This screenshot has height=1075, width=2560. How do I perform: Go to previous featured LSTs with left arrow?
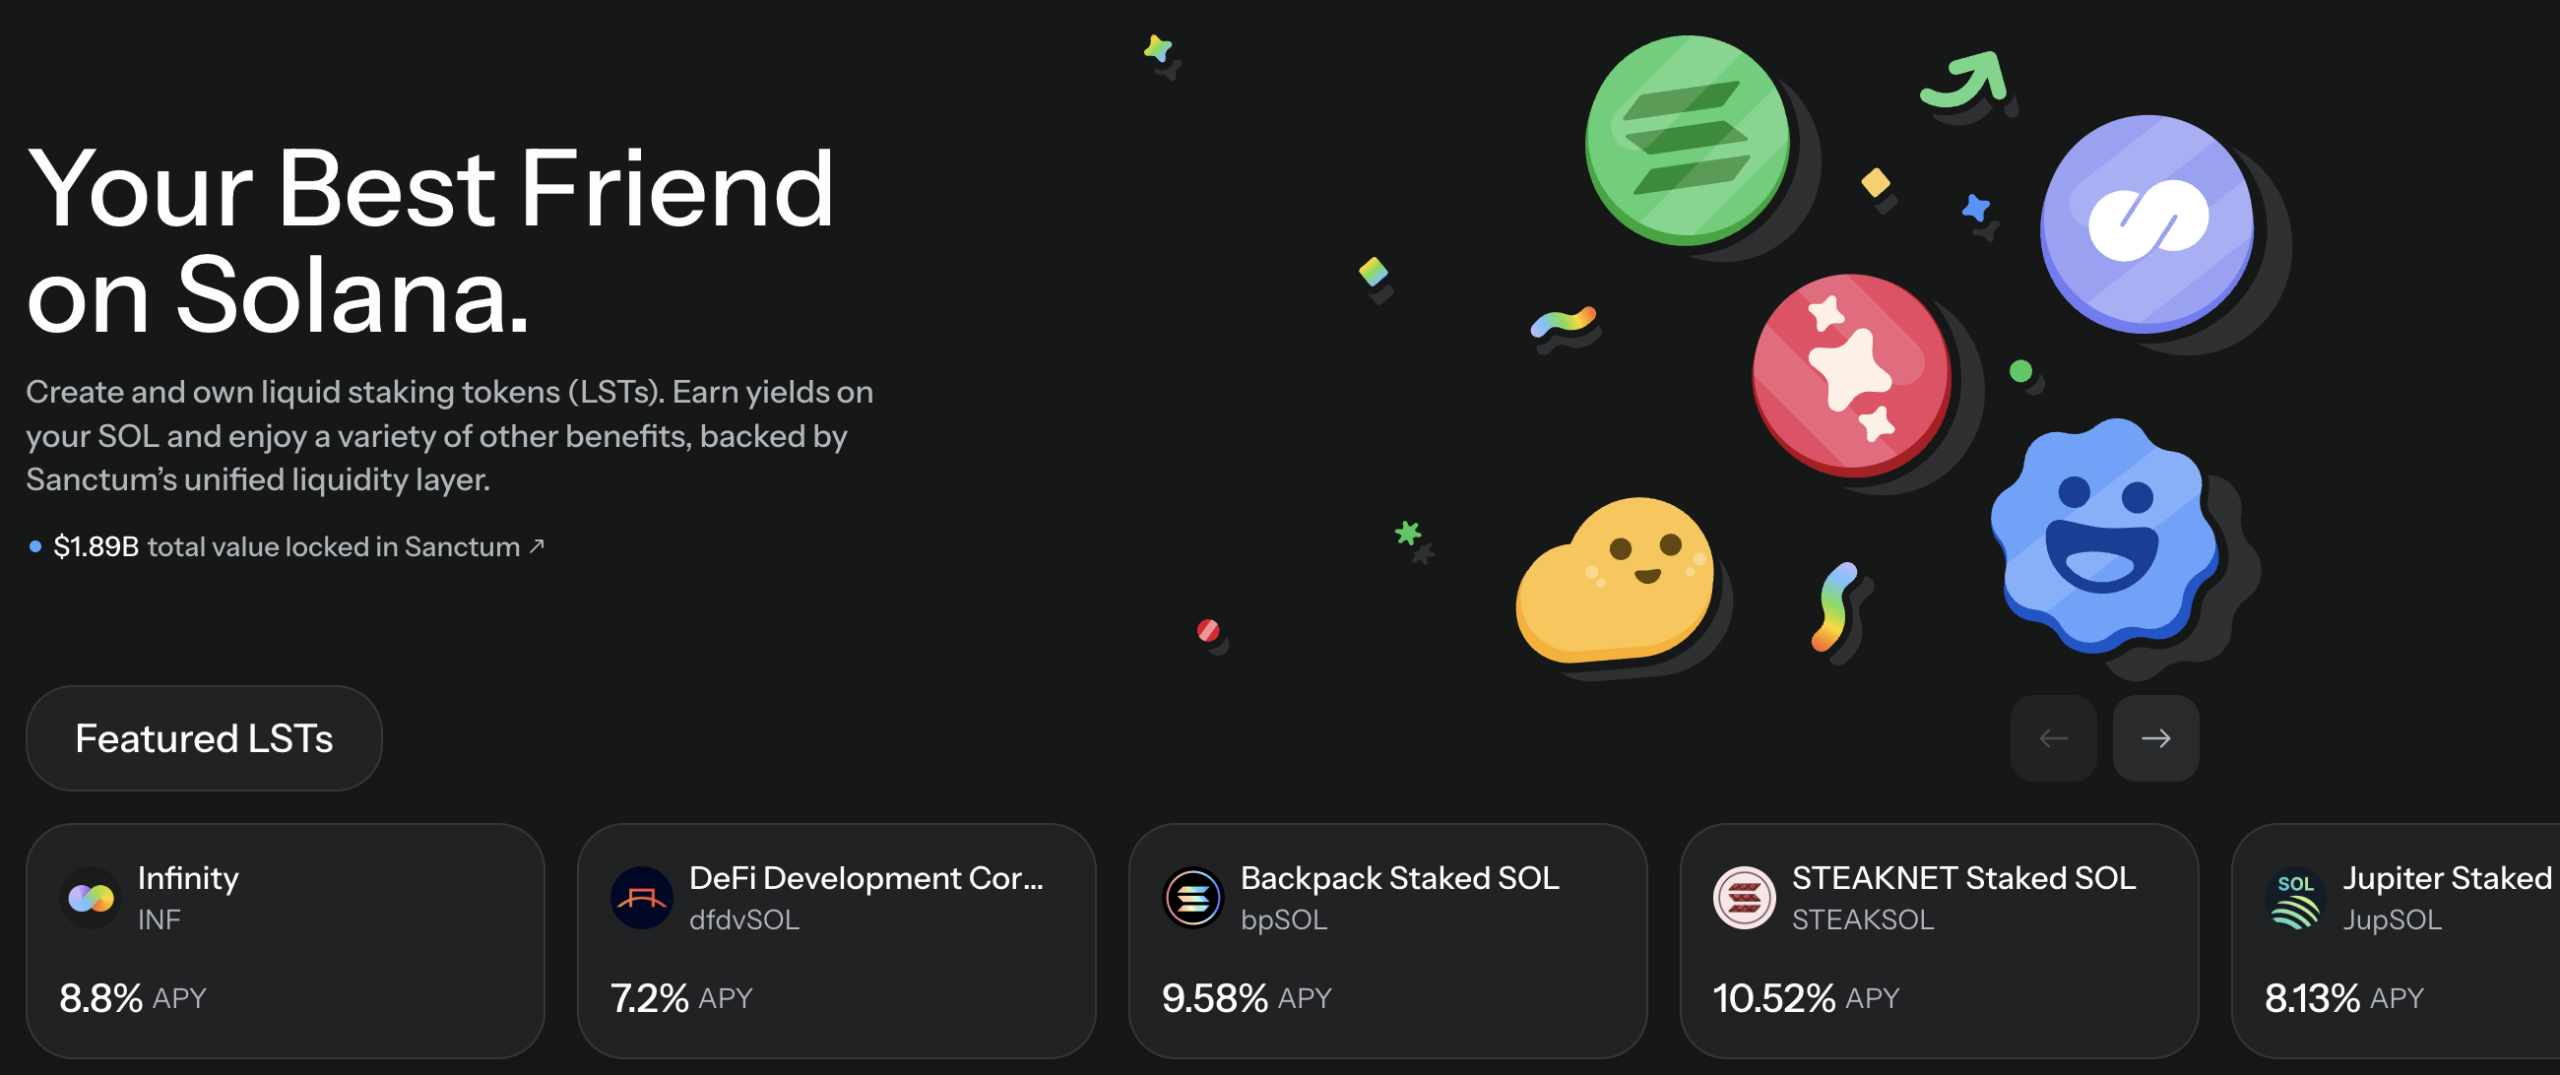tap(2054, 738)
